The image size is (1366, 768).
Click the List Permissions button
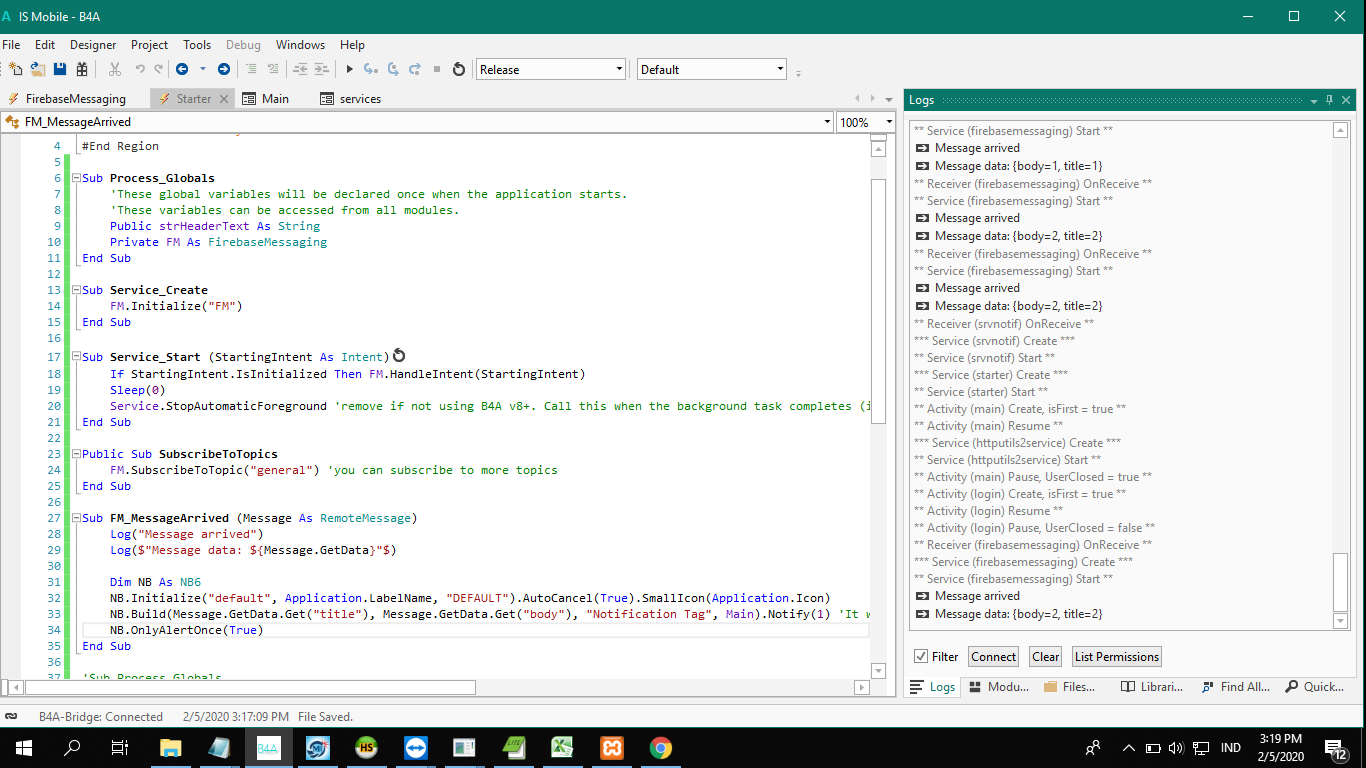(x=1116, y=657)
